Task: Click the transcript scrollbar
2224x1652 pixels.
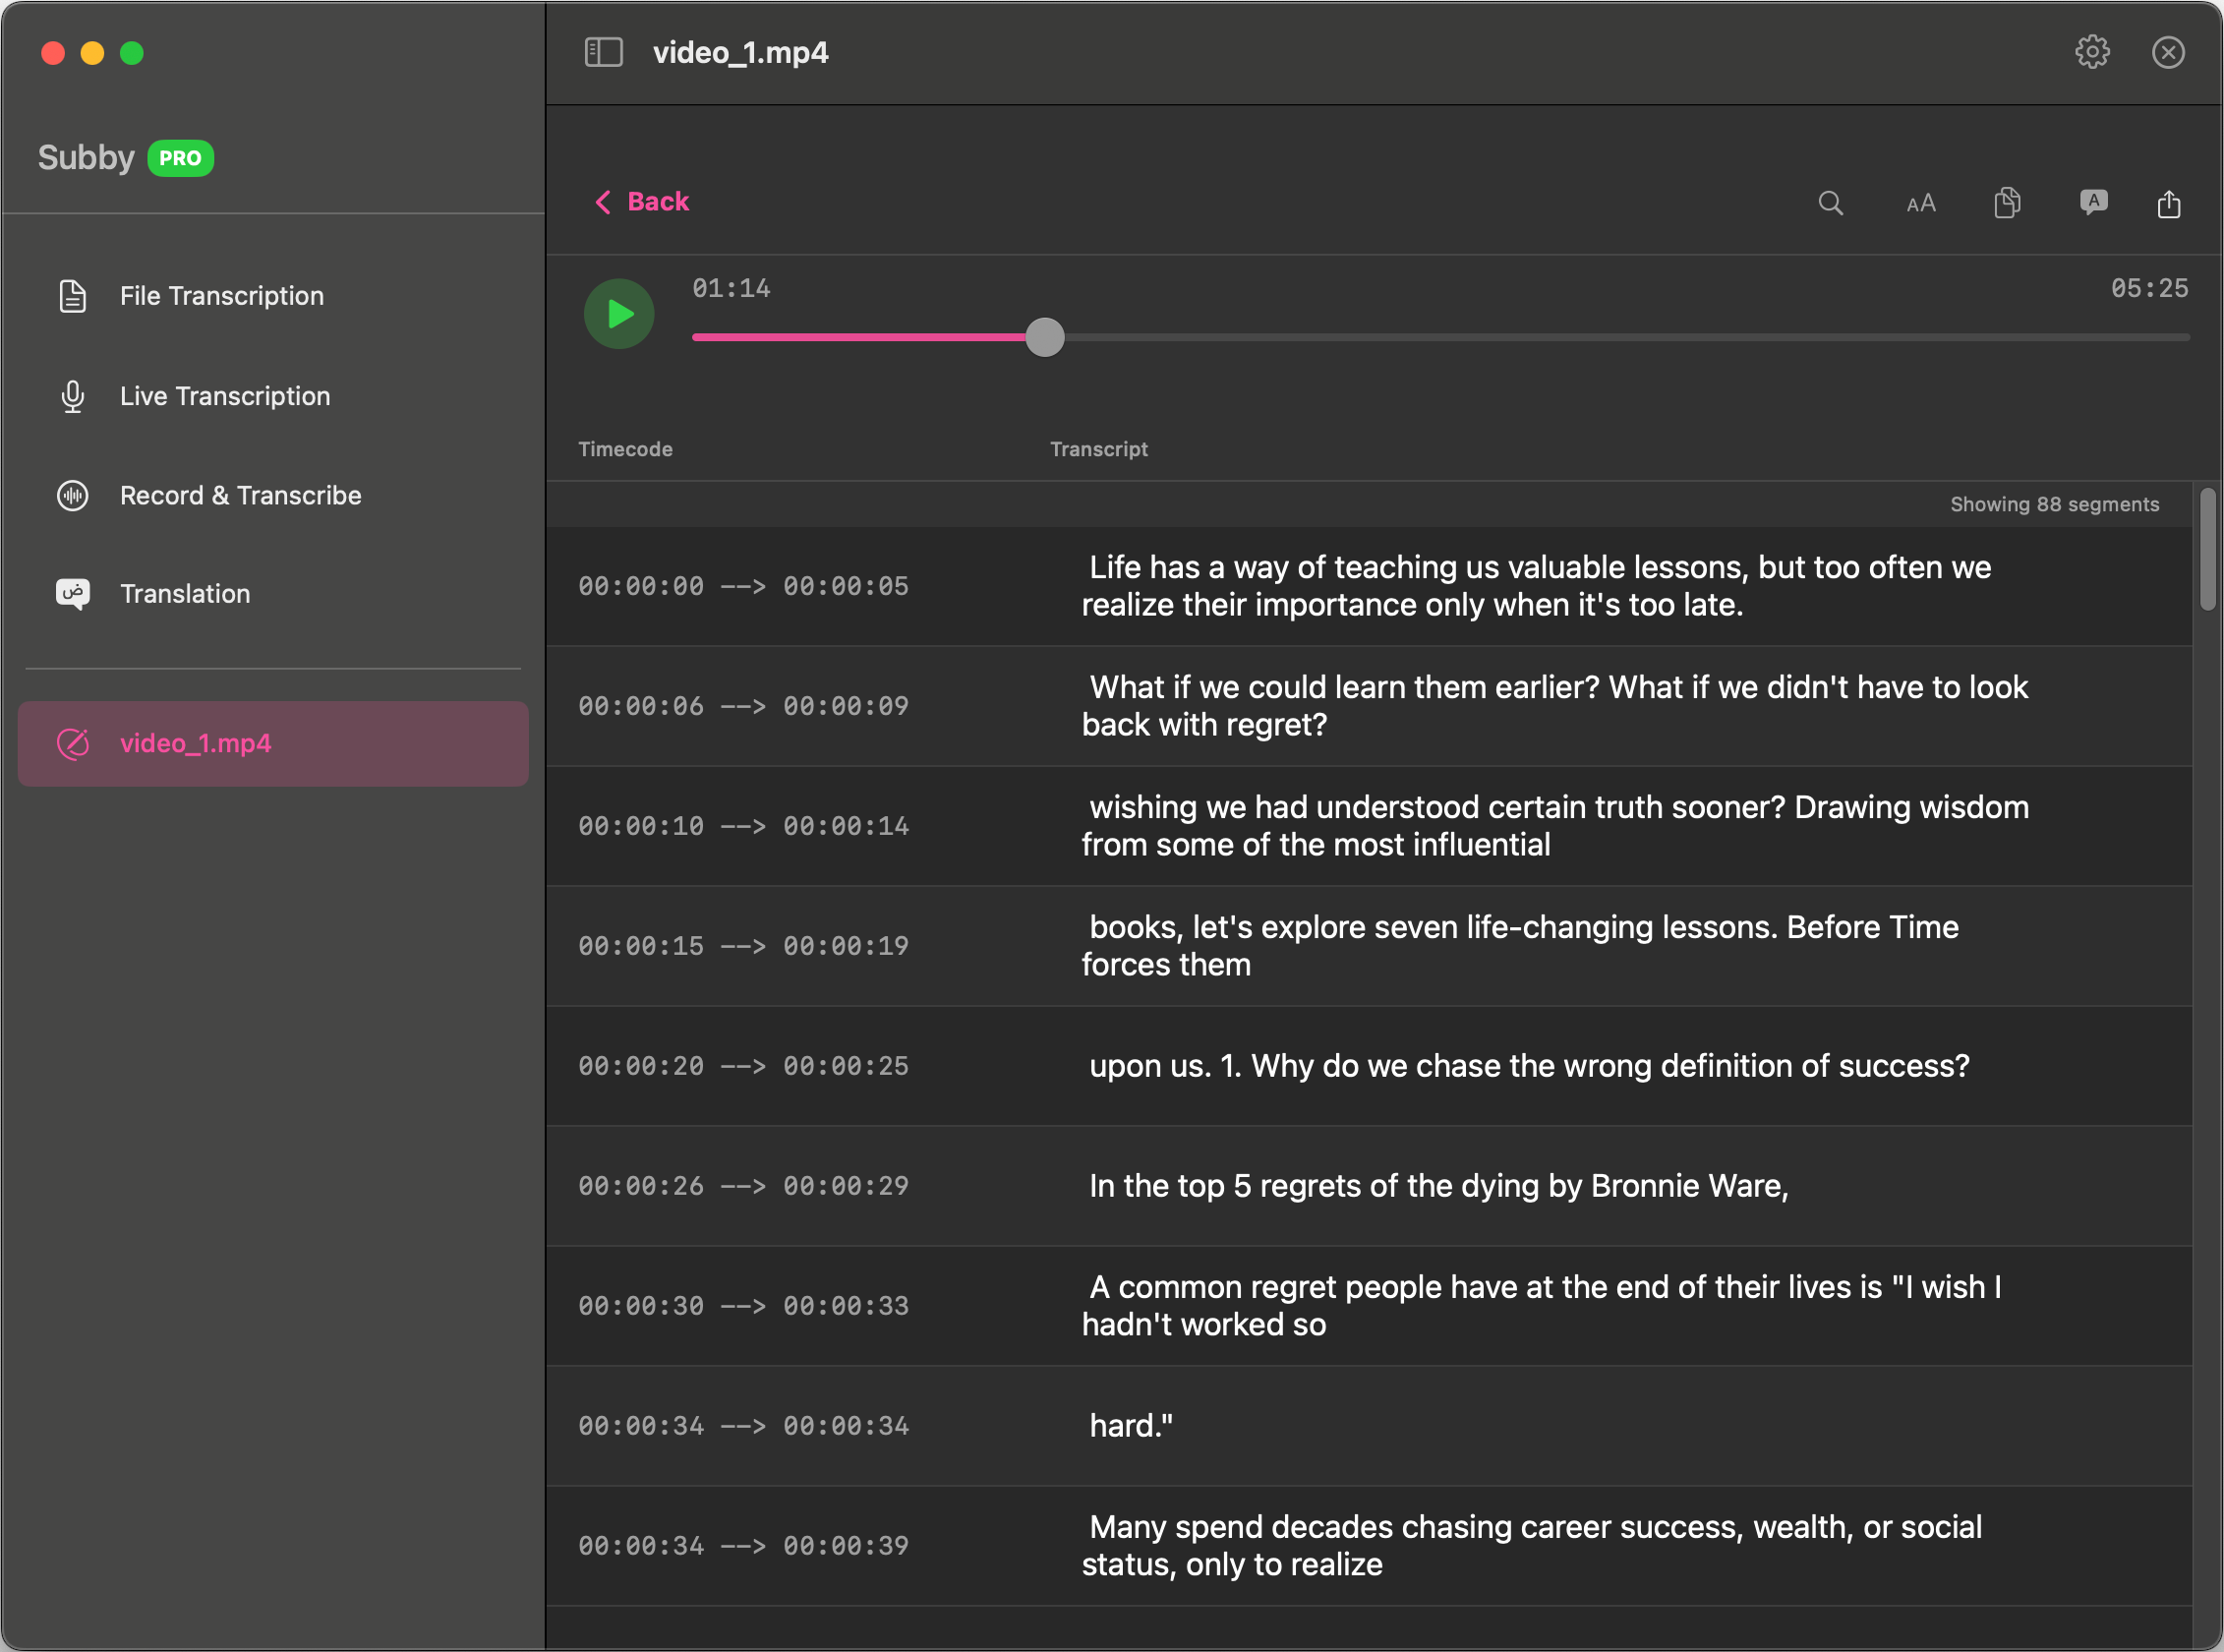Action: pyautogui.click(x=2207, y=550)
